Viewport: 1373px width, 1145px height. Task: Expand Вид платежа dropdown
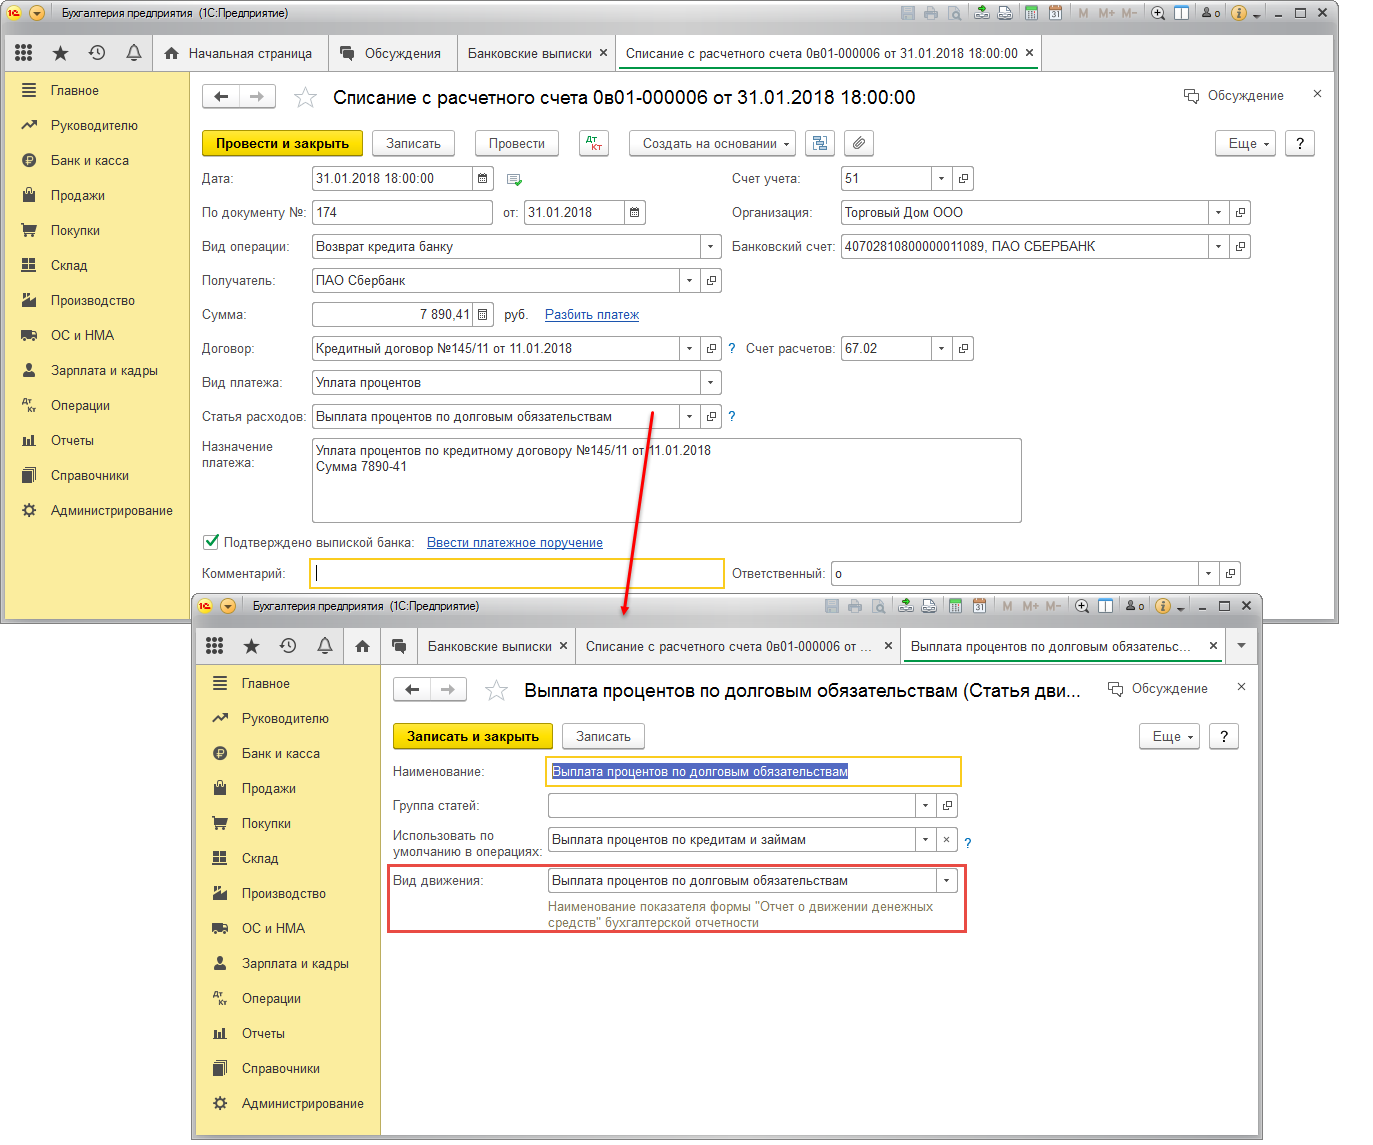(711, 382)
